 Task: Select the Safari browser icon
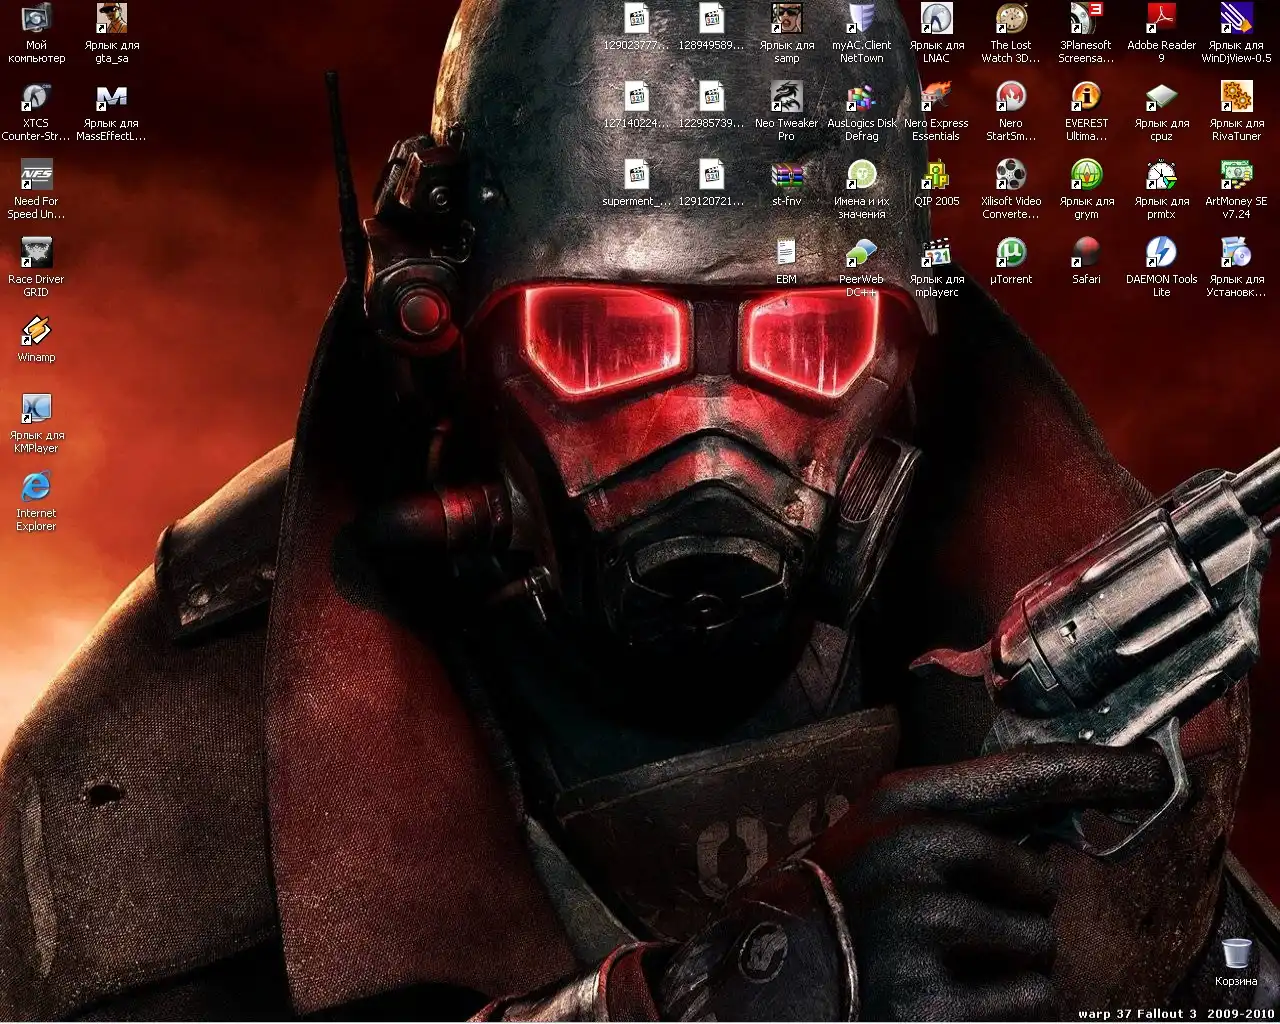pyautogui.click(x=1086, y=254)
